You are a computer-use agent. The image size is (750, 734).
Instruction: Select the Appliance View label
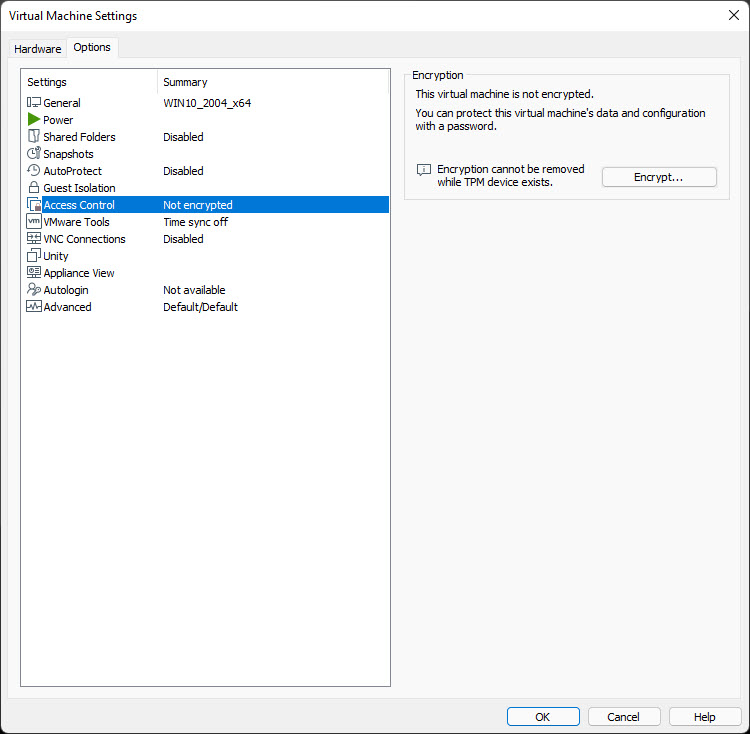tap(79, 273)
